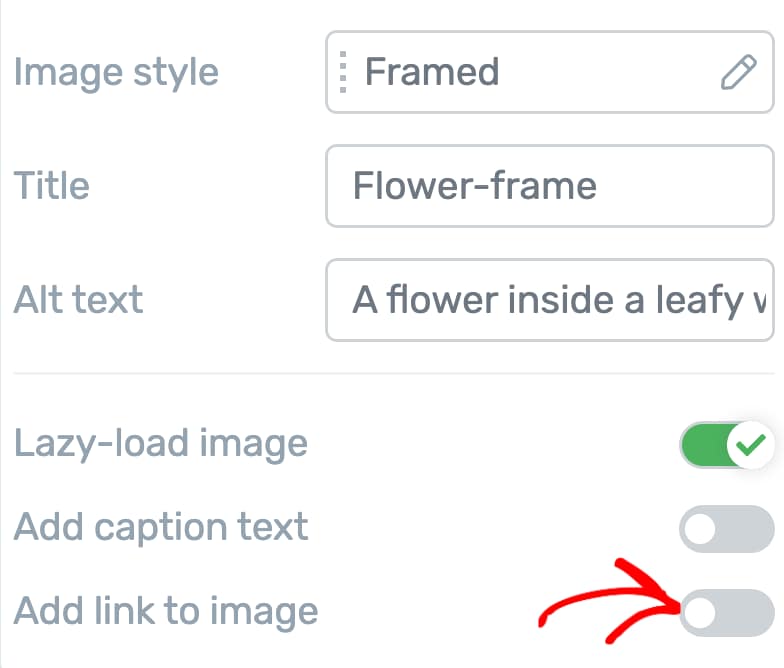The width and height of the screenshot is (784, 668).
Task: Click the "Add link to image" label
Action: [165, 611]
